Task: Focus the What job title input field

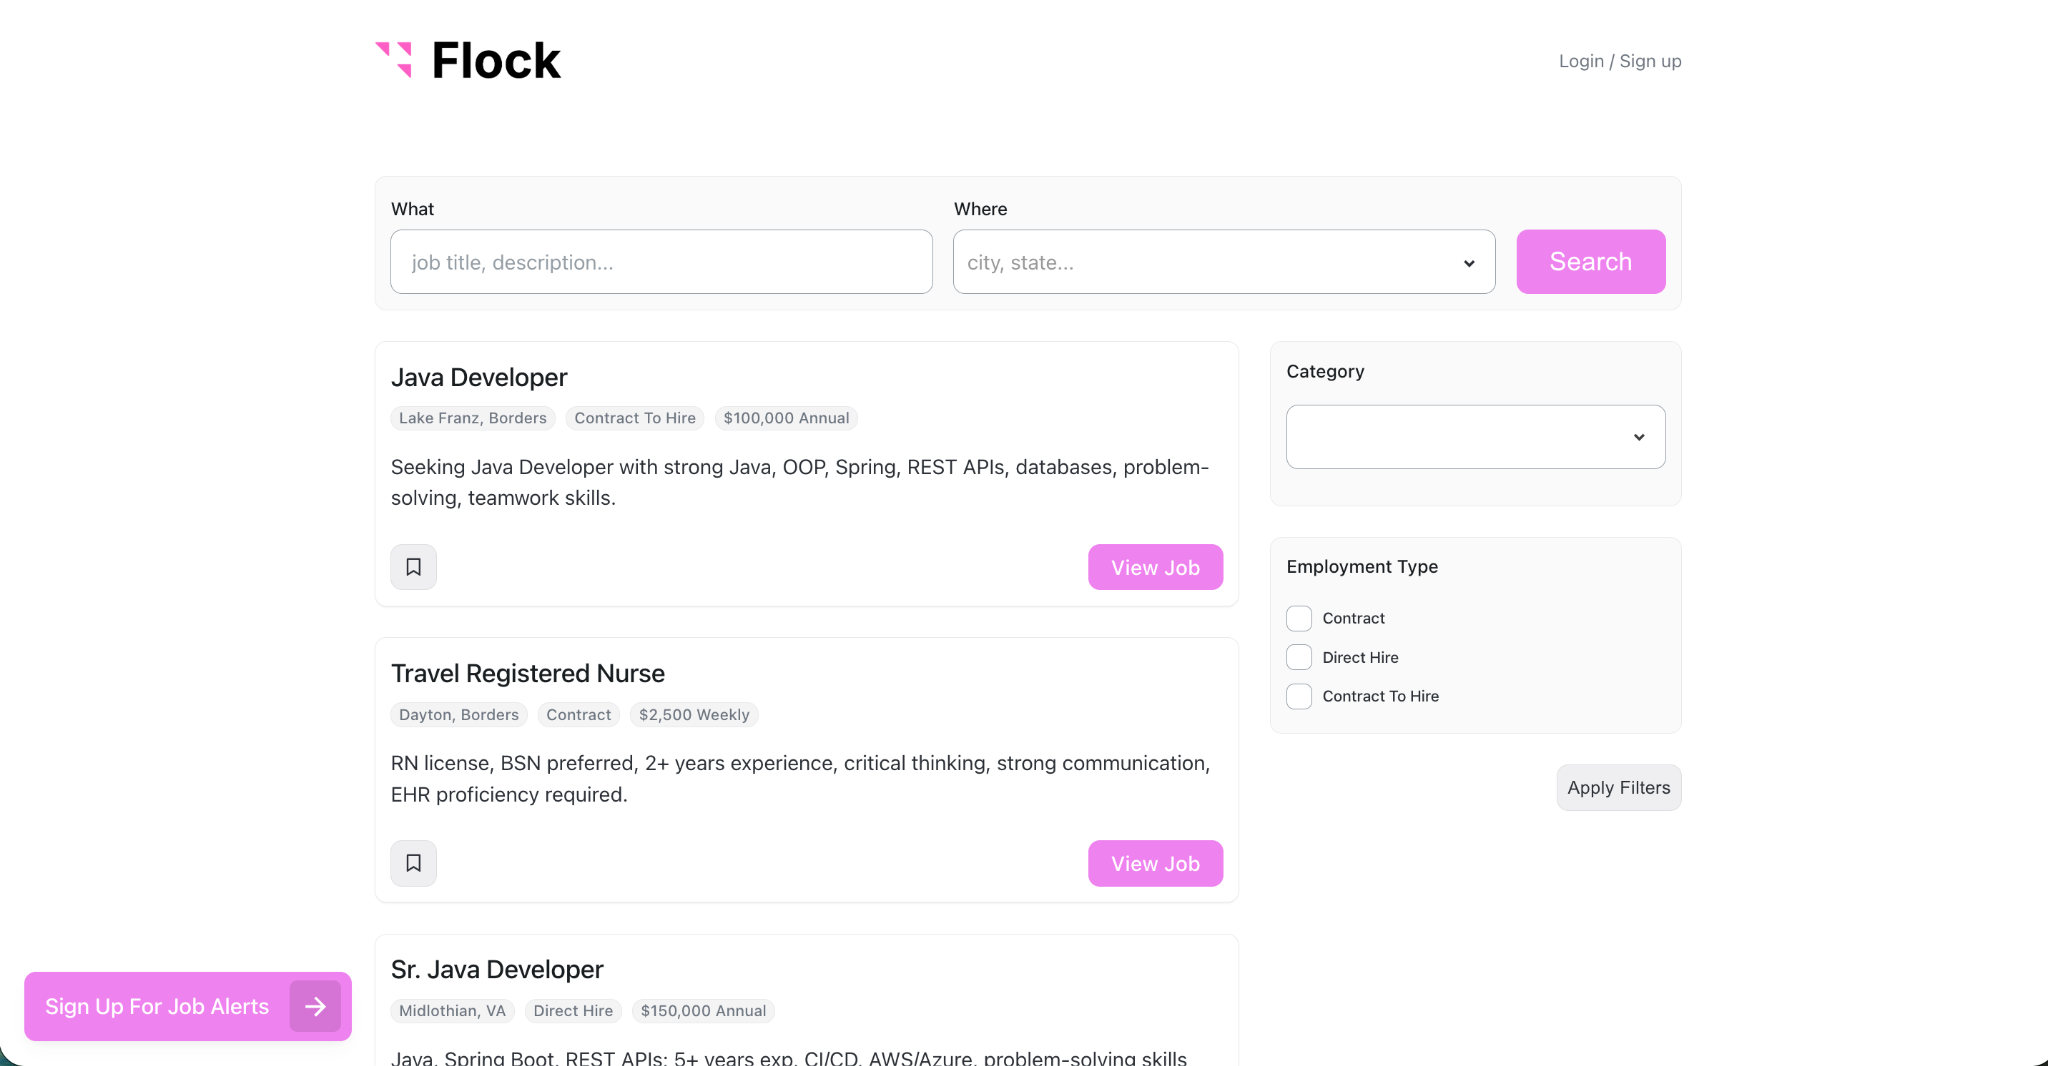Action: click(x=661, y=262)
